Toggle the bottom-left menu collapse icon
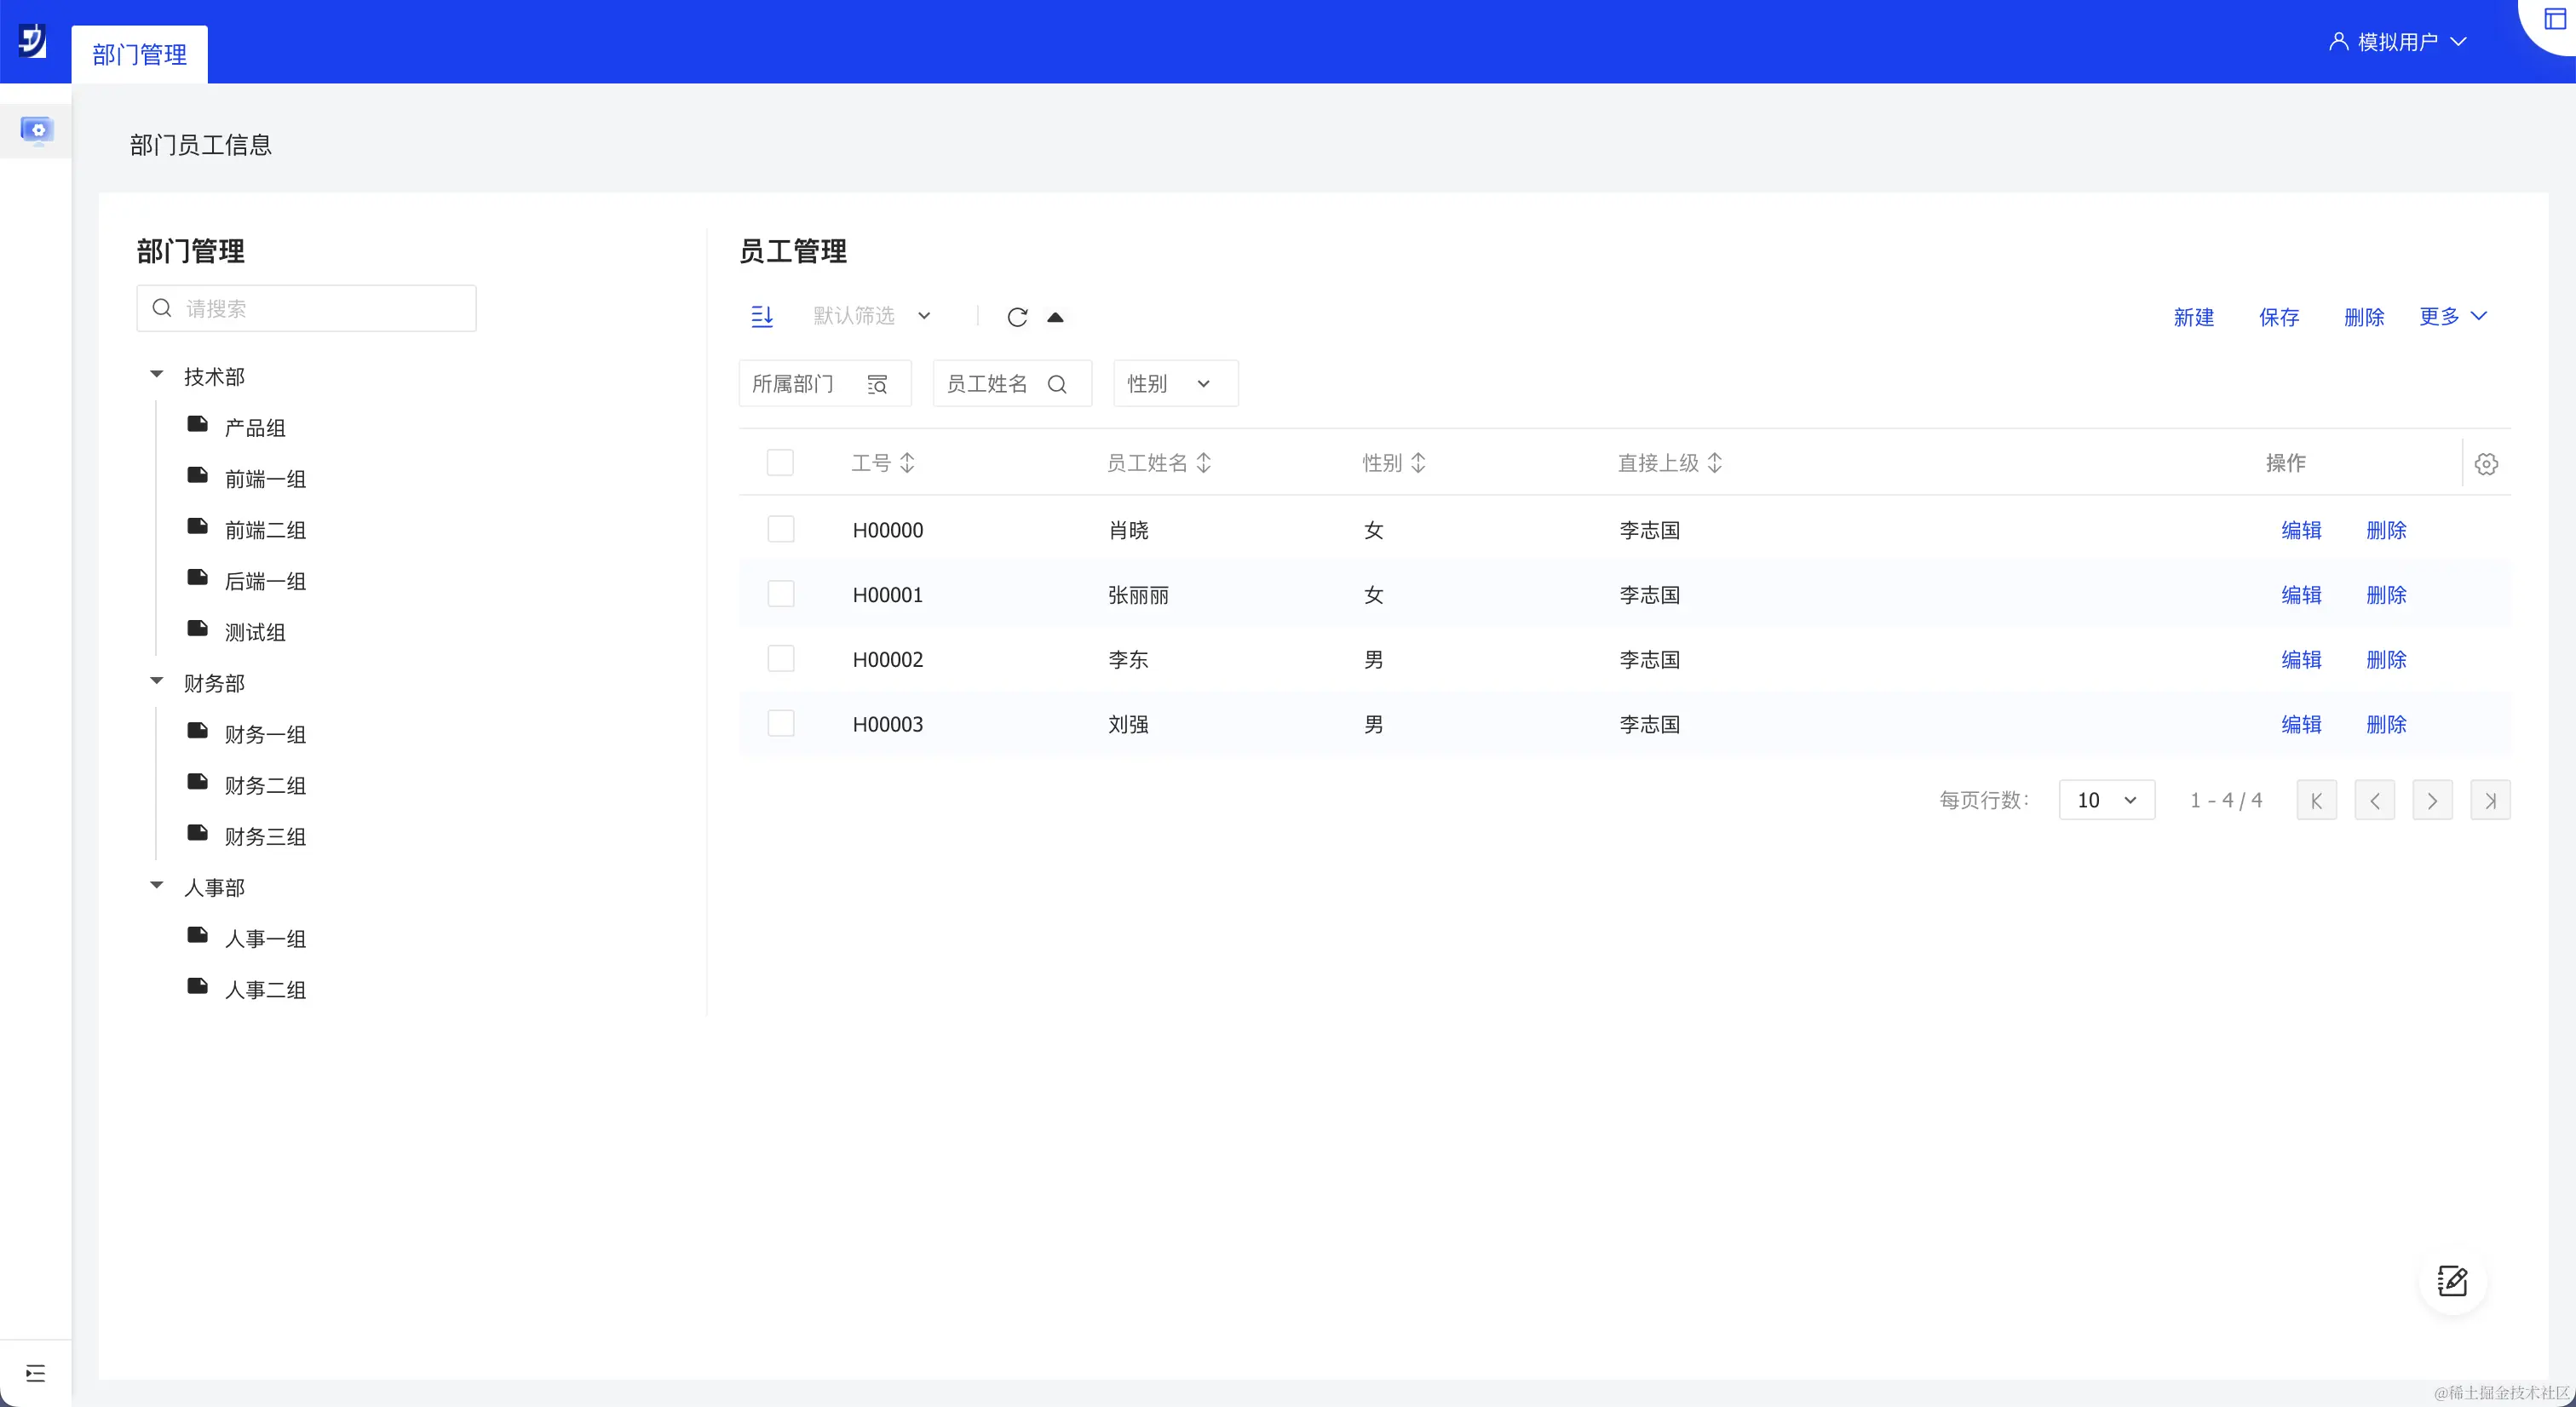 (x=36, y=1373)
